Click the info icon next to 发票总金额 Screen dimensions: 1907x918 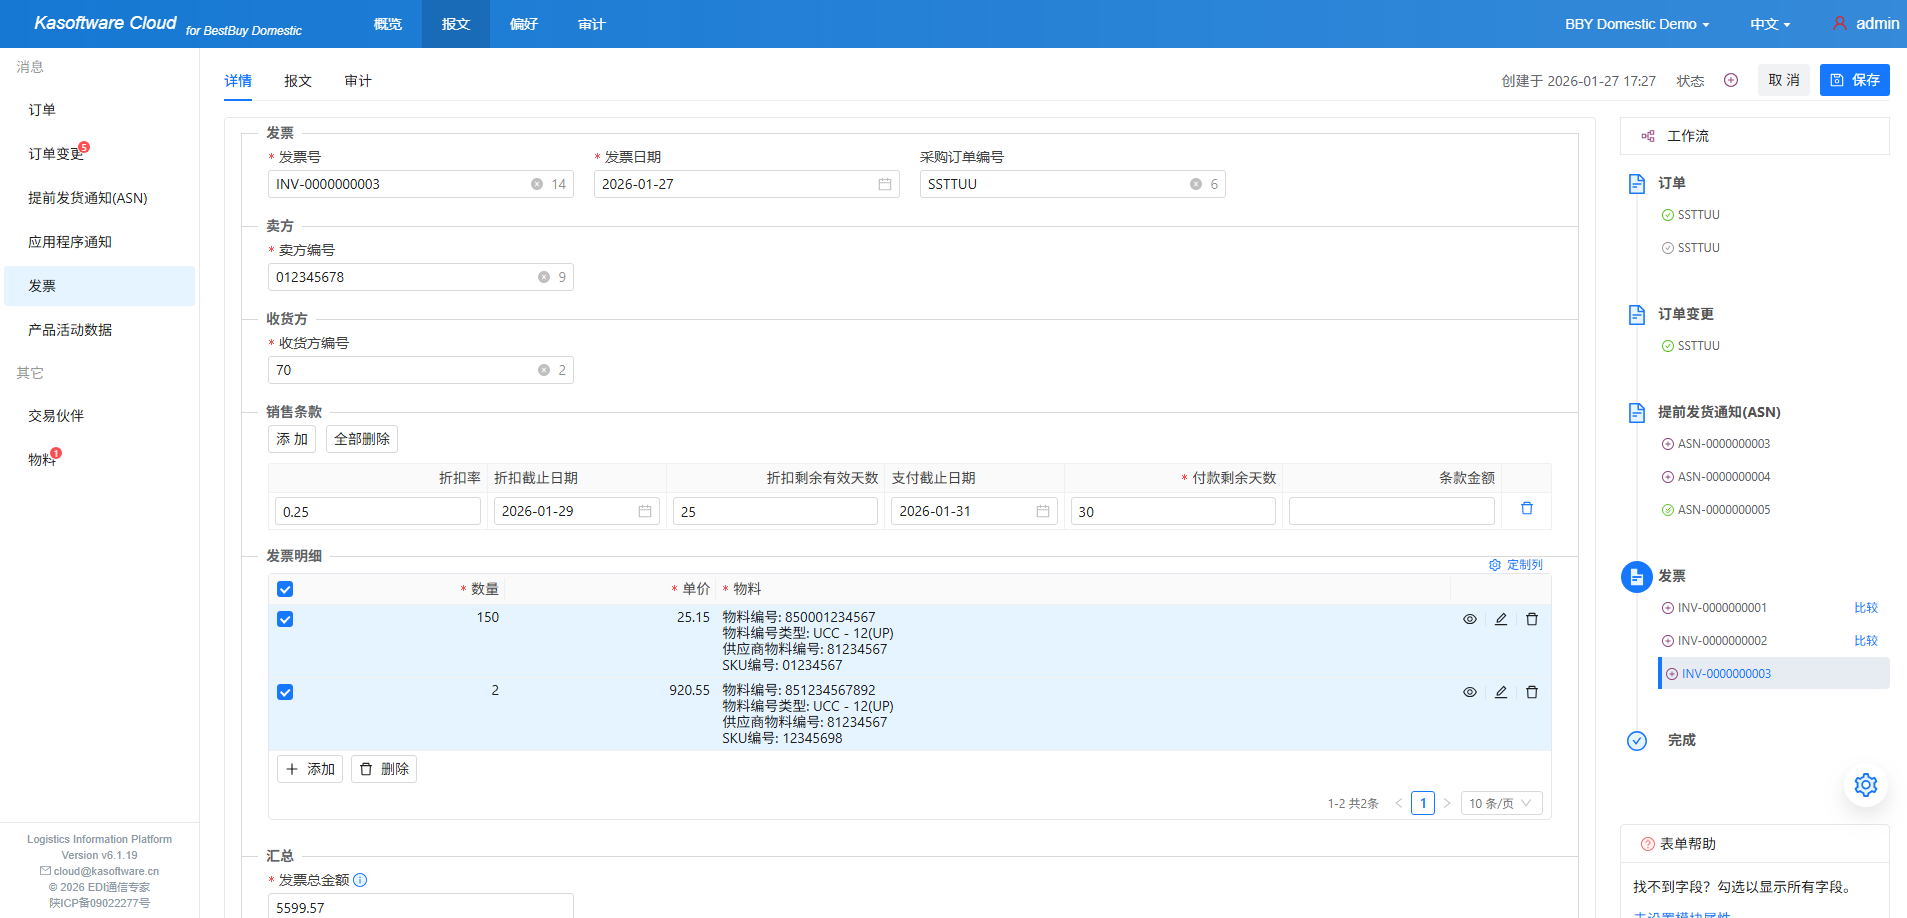pyautogui.click(x=360, y=880)
